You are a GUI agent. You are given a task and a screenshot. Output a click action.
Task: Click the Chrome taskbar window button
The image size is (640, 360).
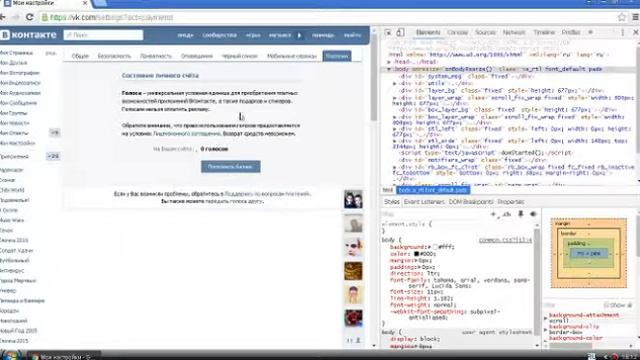coord(63,356)
